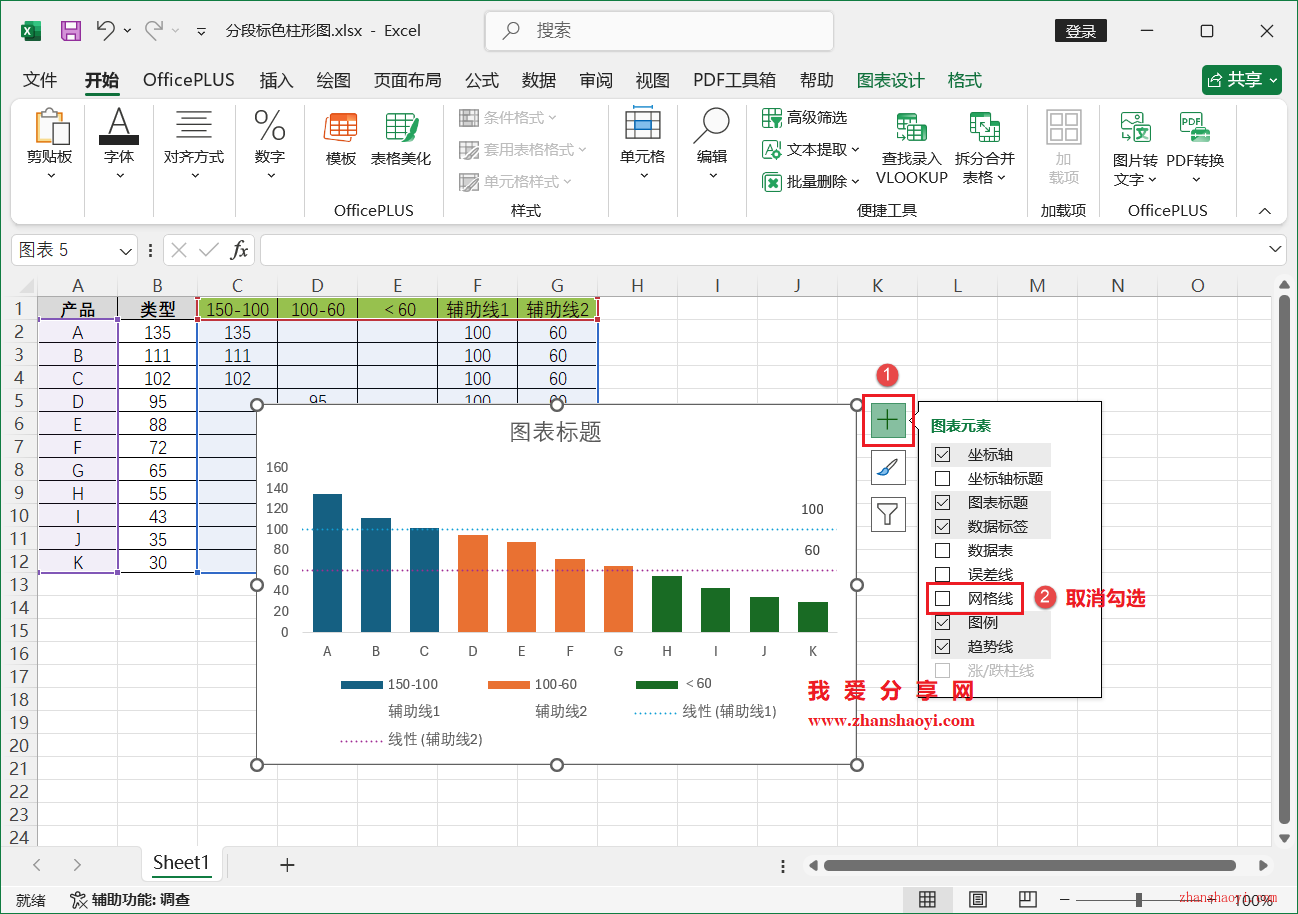1298x914 pixels.
Task: Uncheck the 网格线 gridlines checkbox
Action: [x=943, y=598]
